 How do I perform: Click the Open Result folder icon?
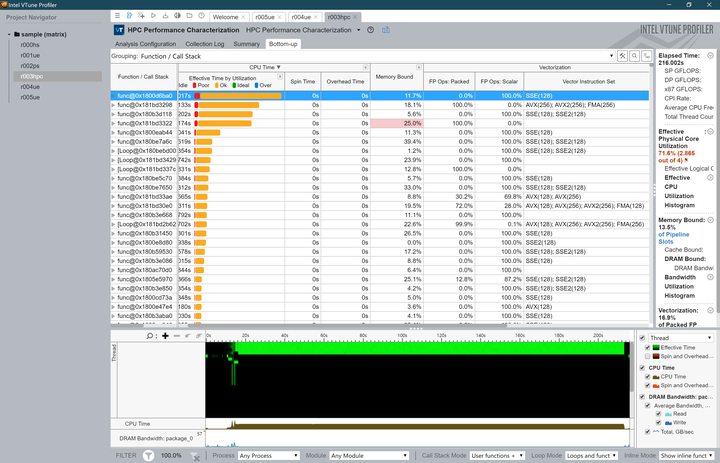point(189,16)
